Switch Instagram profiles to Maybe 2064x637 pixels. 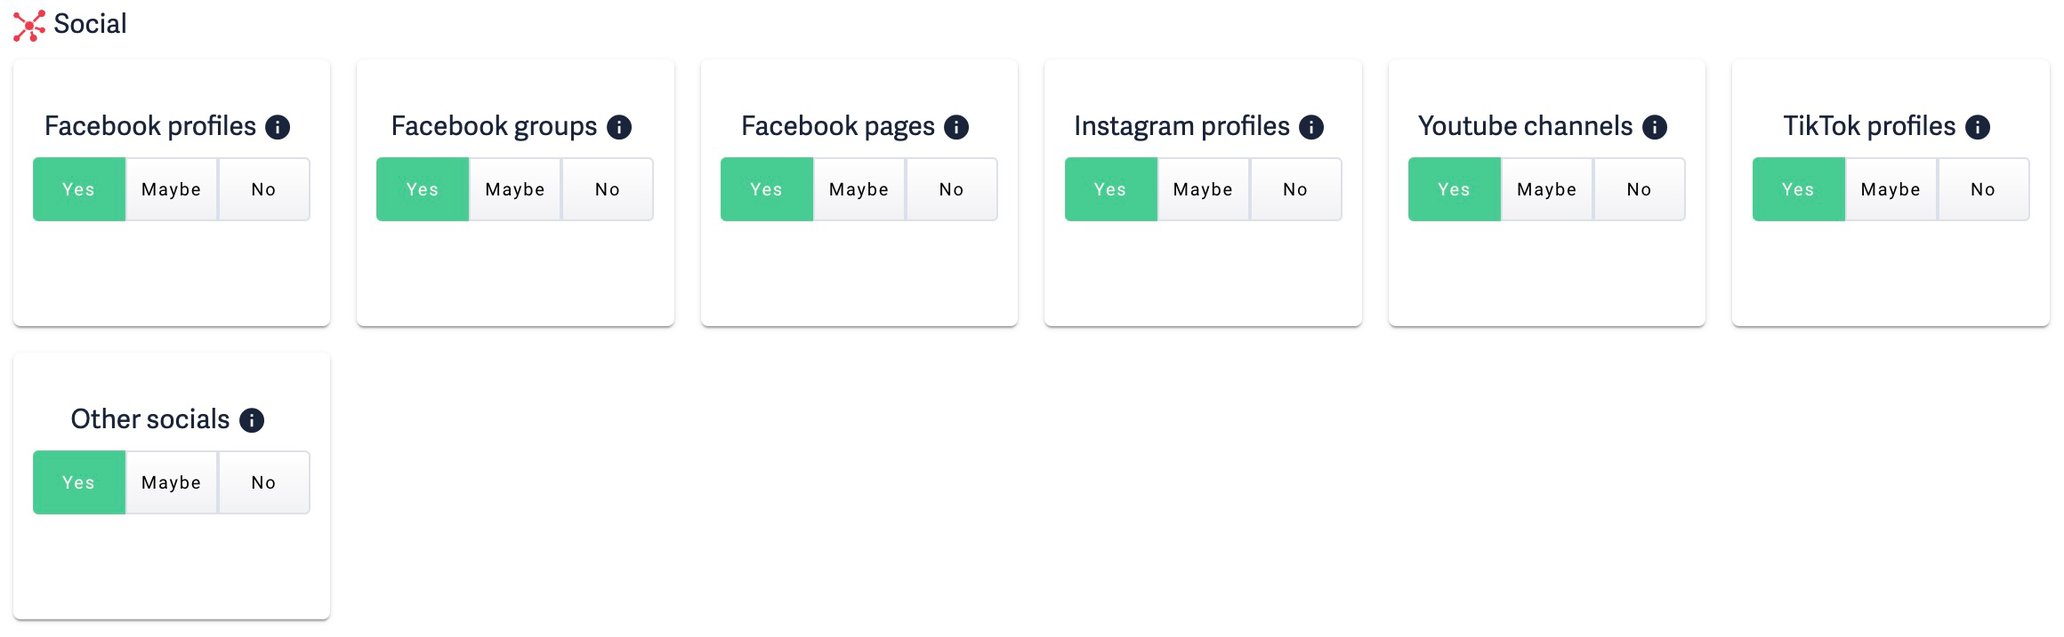tap(1202, 189)
